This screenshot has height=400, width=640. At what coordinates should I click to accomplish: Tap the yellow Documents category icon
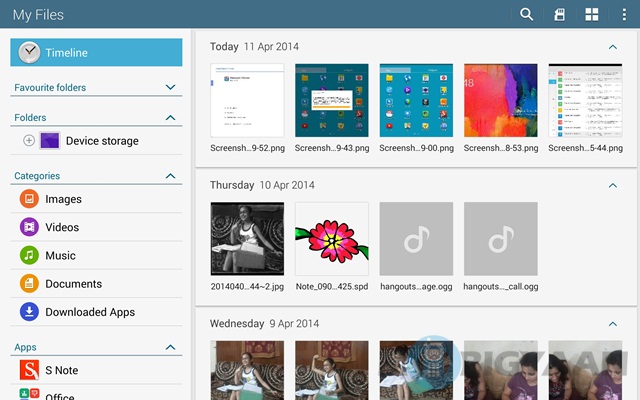click(29, 283)
